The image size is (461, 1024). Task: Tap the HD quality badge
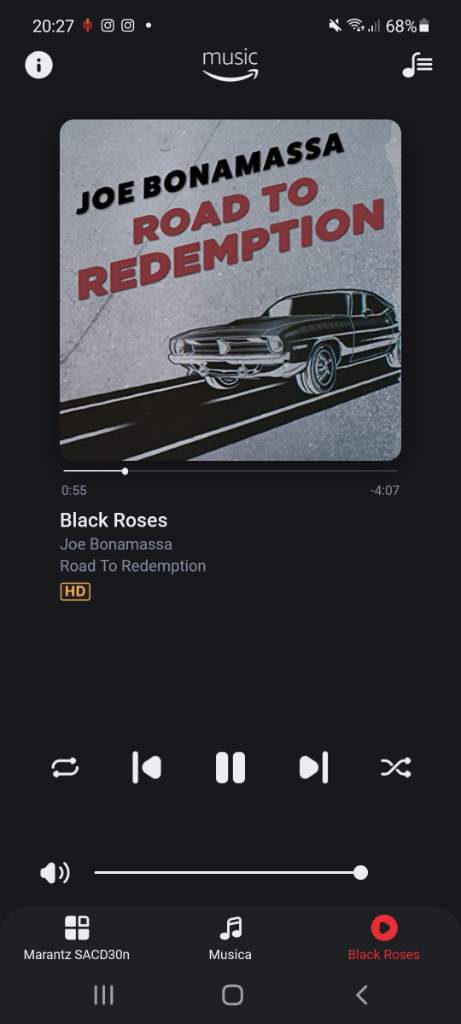click(75, 592)
